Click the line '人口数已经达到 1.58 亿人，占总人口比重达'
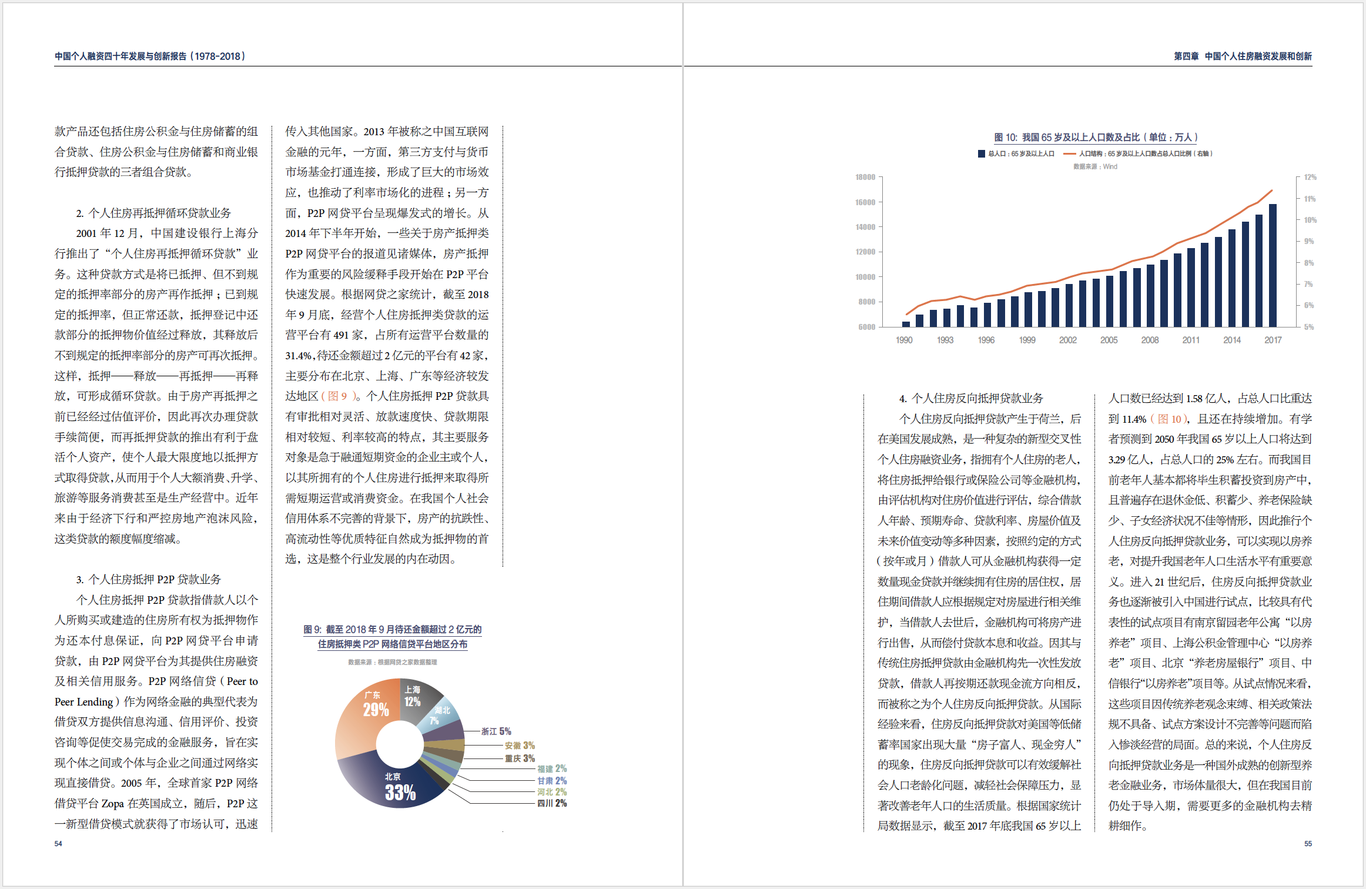Screen dimensions: 1366x889 tap(1211, 398)
